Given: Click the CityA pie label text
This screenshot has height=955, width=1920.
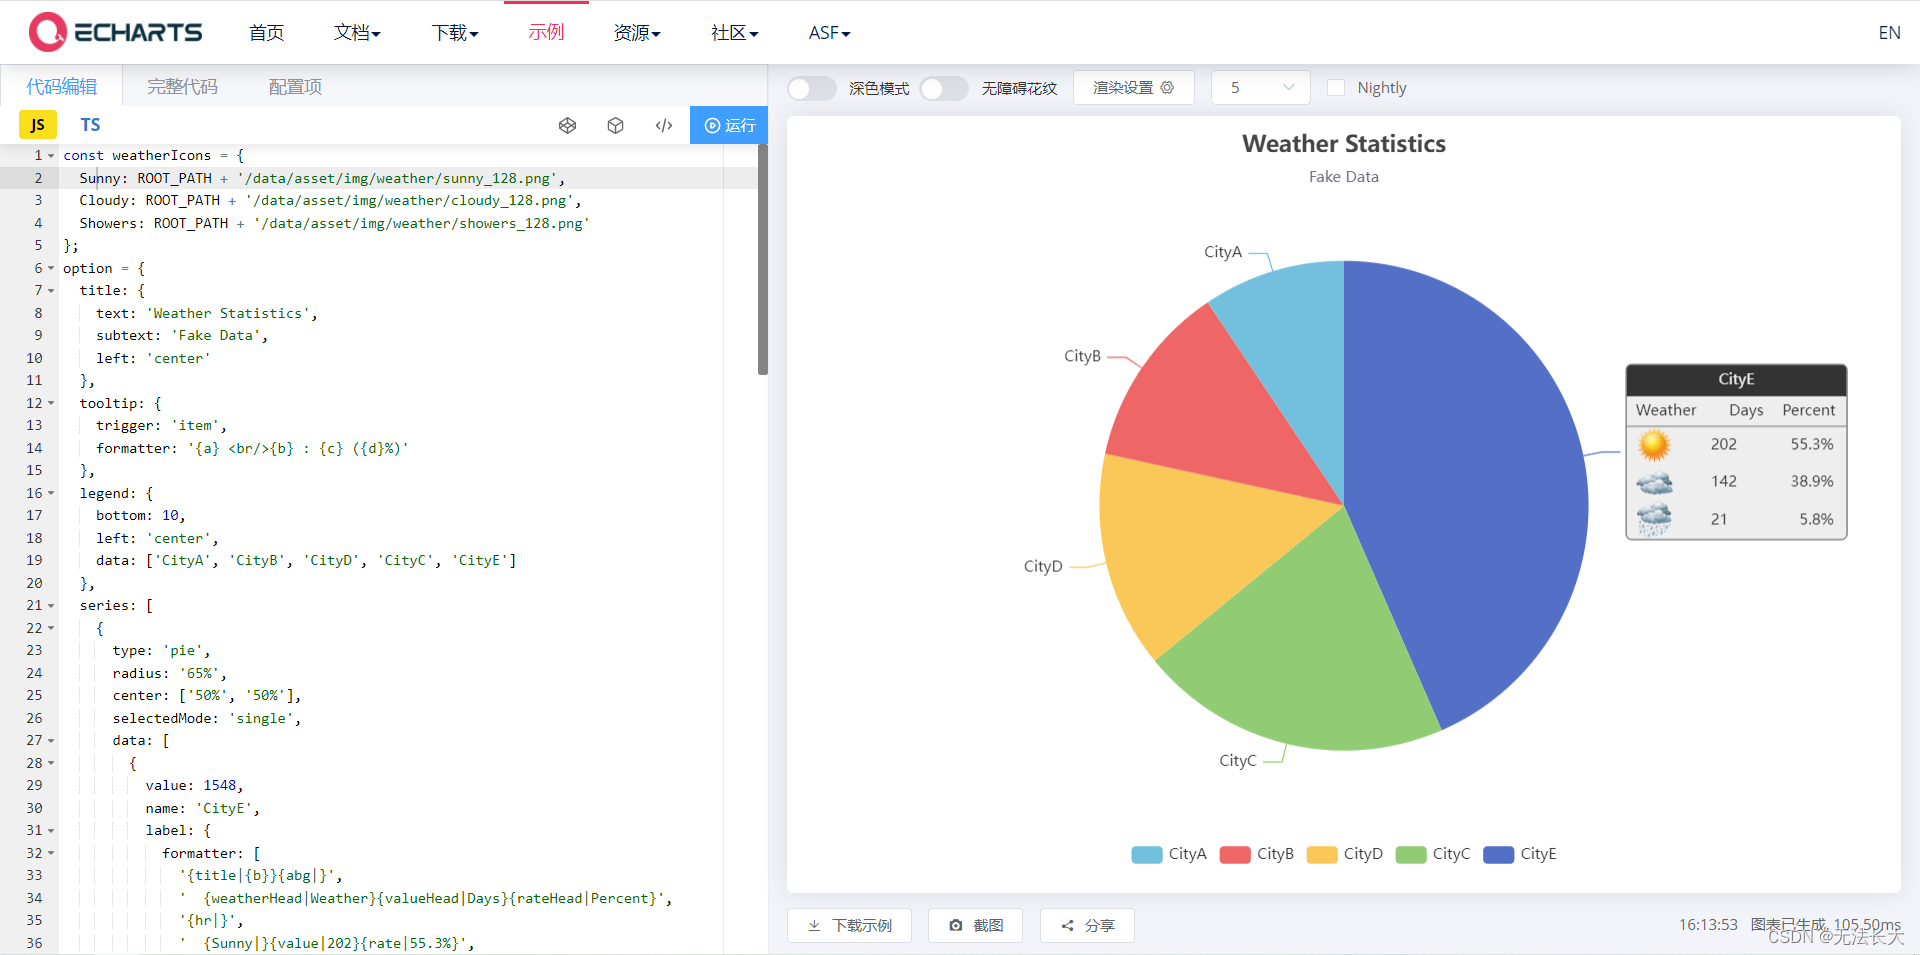Looking at the screenshot, I should [1223, 252].
